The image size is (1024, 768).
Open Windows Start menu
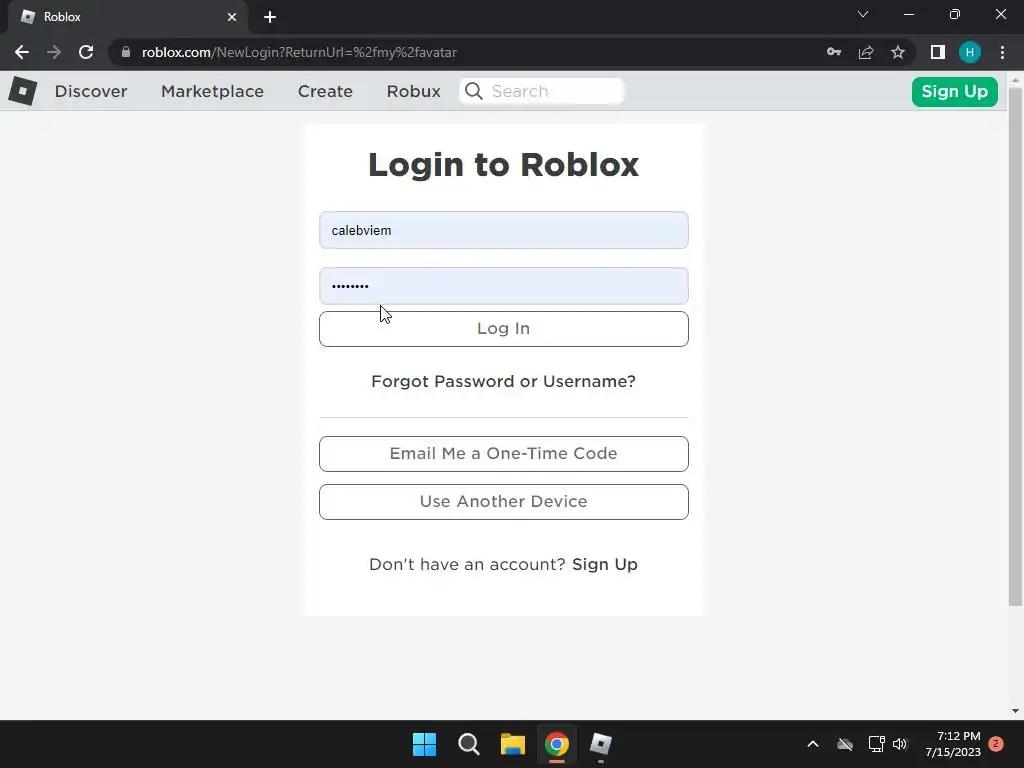[x=424, y=744]
